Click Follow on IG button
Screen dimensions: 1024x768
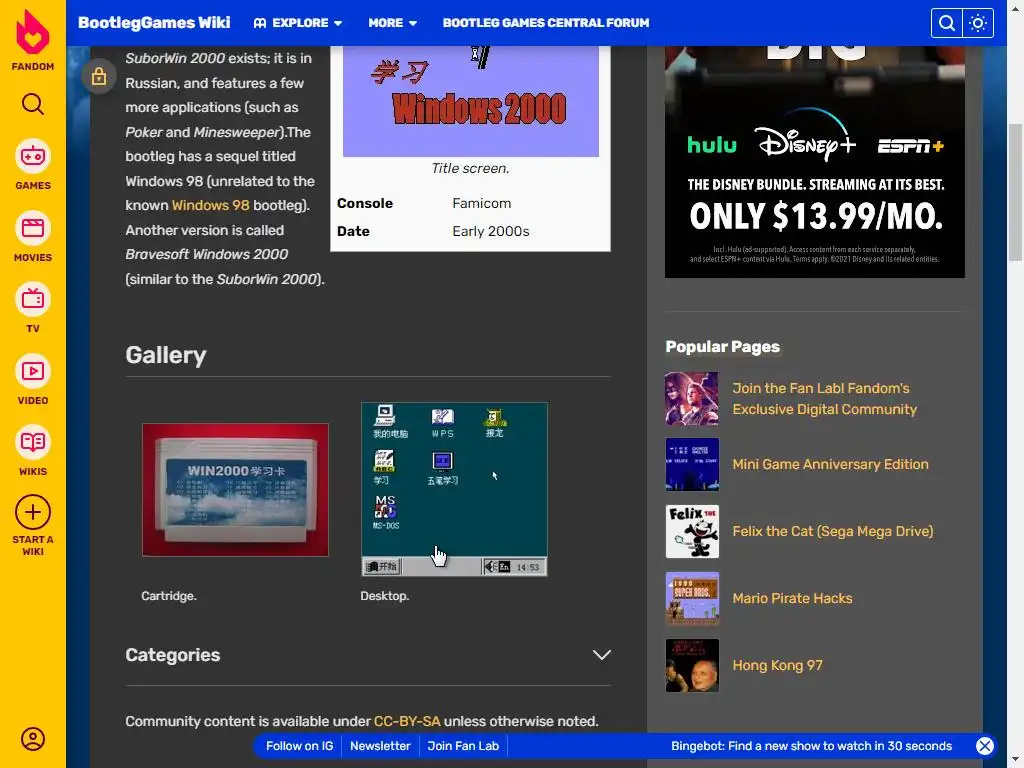click(299, 746)
